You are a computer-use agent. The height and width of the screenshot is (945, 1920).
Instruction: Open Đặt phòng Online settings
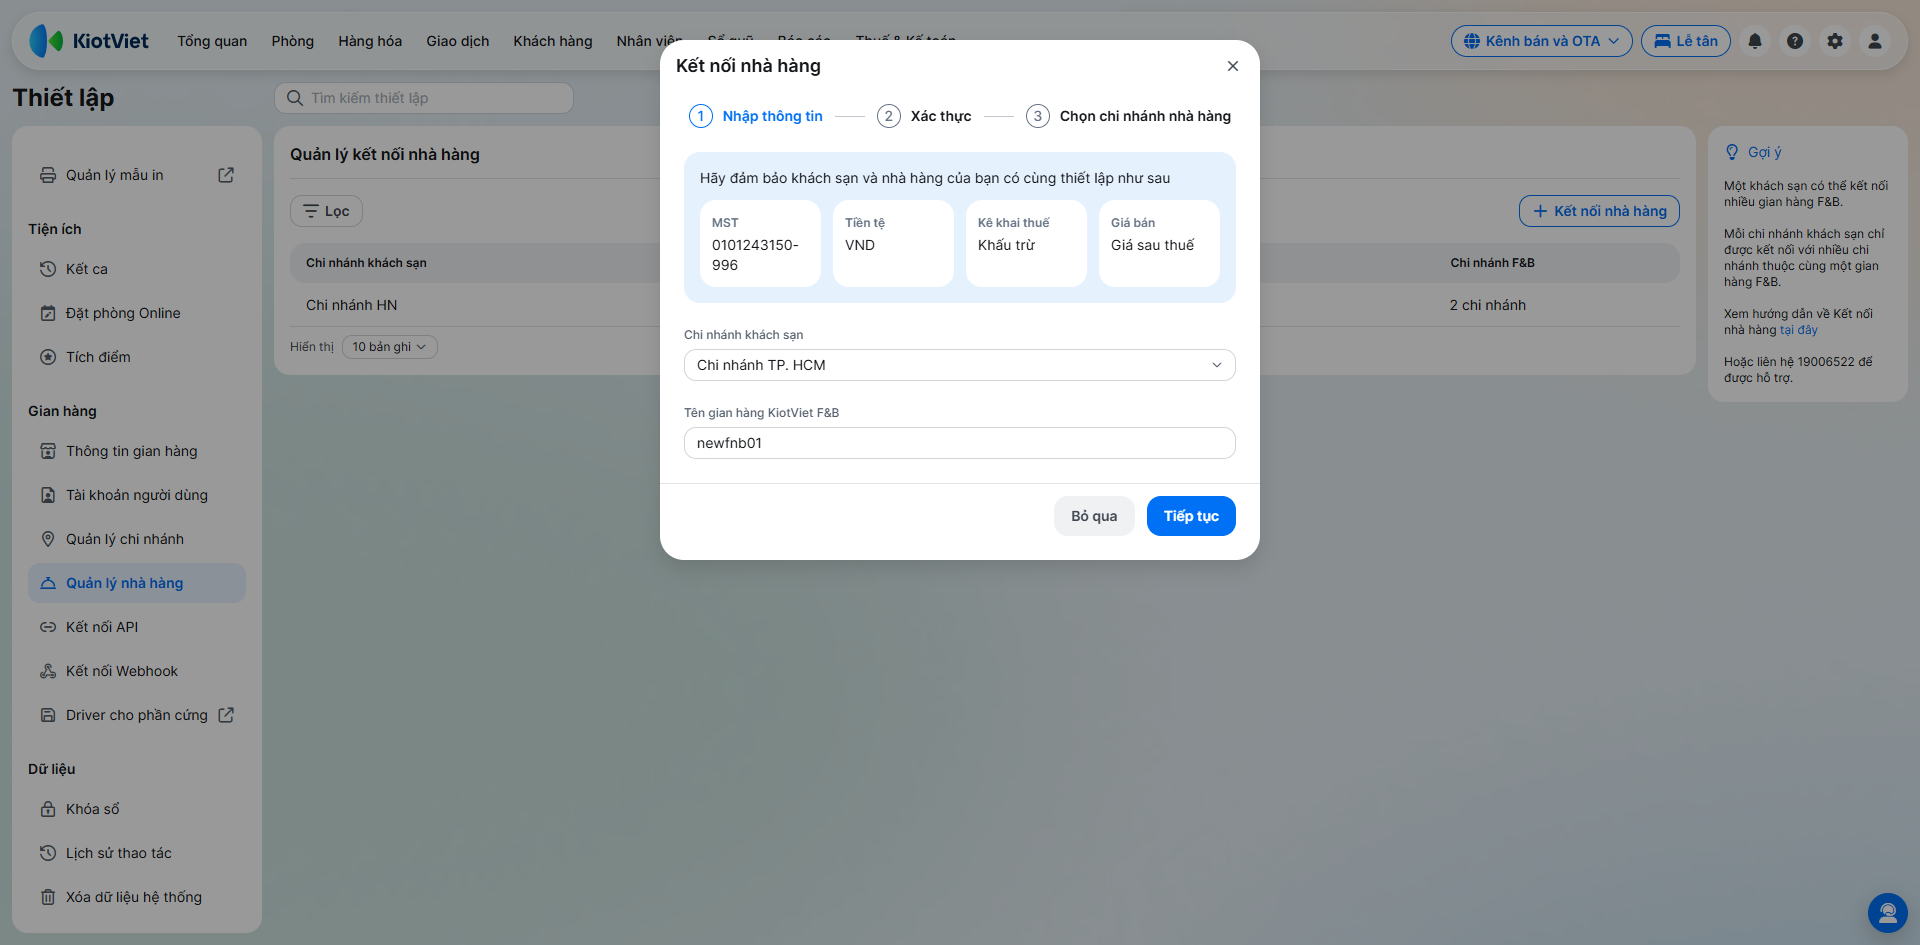[137, 313]
